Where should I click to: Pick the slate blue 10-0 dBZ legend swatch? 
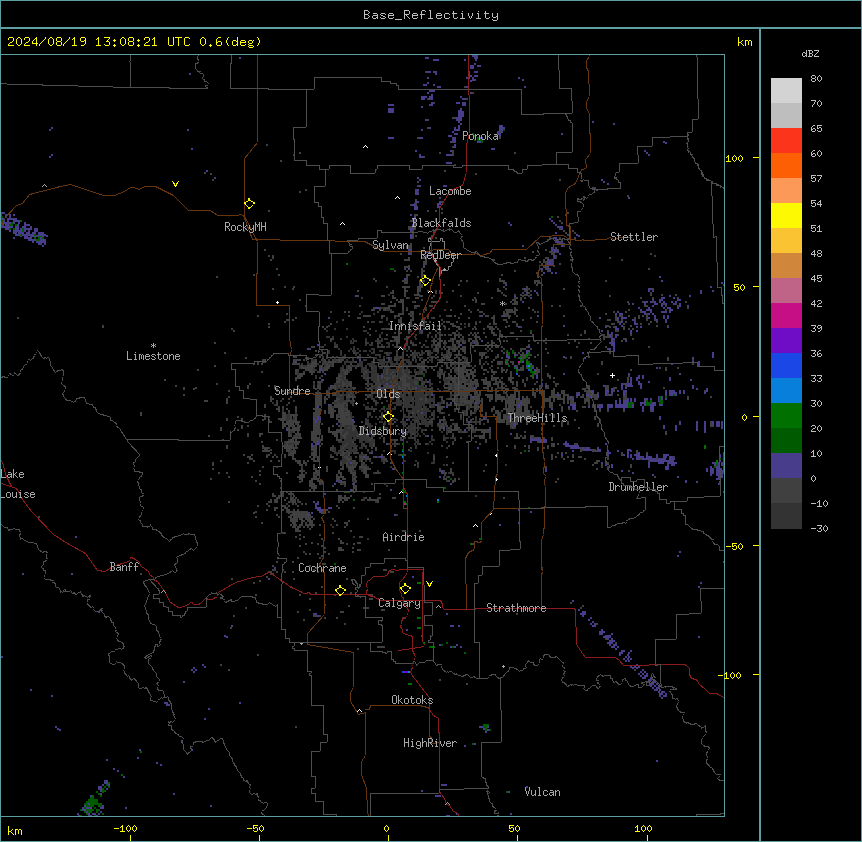tap(786, 466)
